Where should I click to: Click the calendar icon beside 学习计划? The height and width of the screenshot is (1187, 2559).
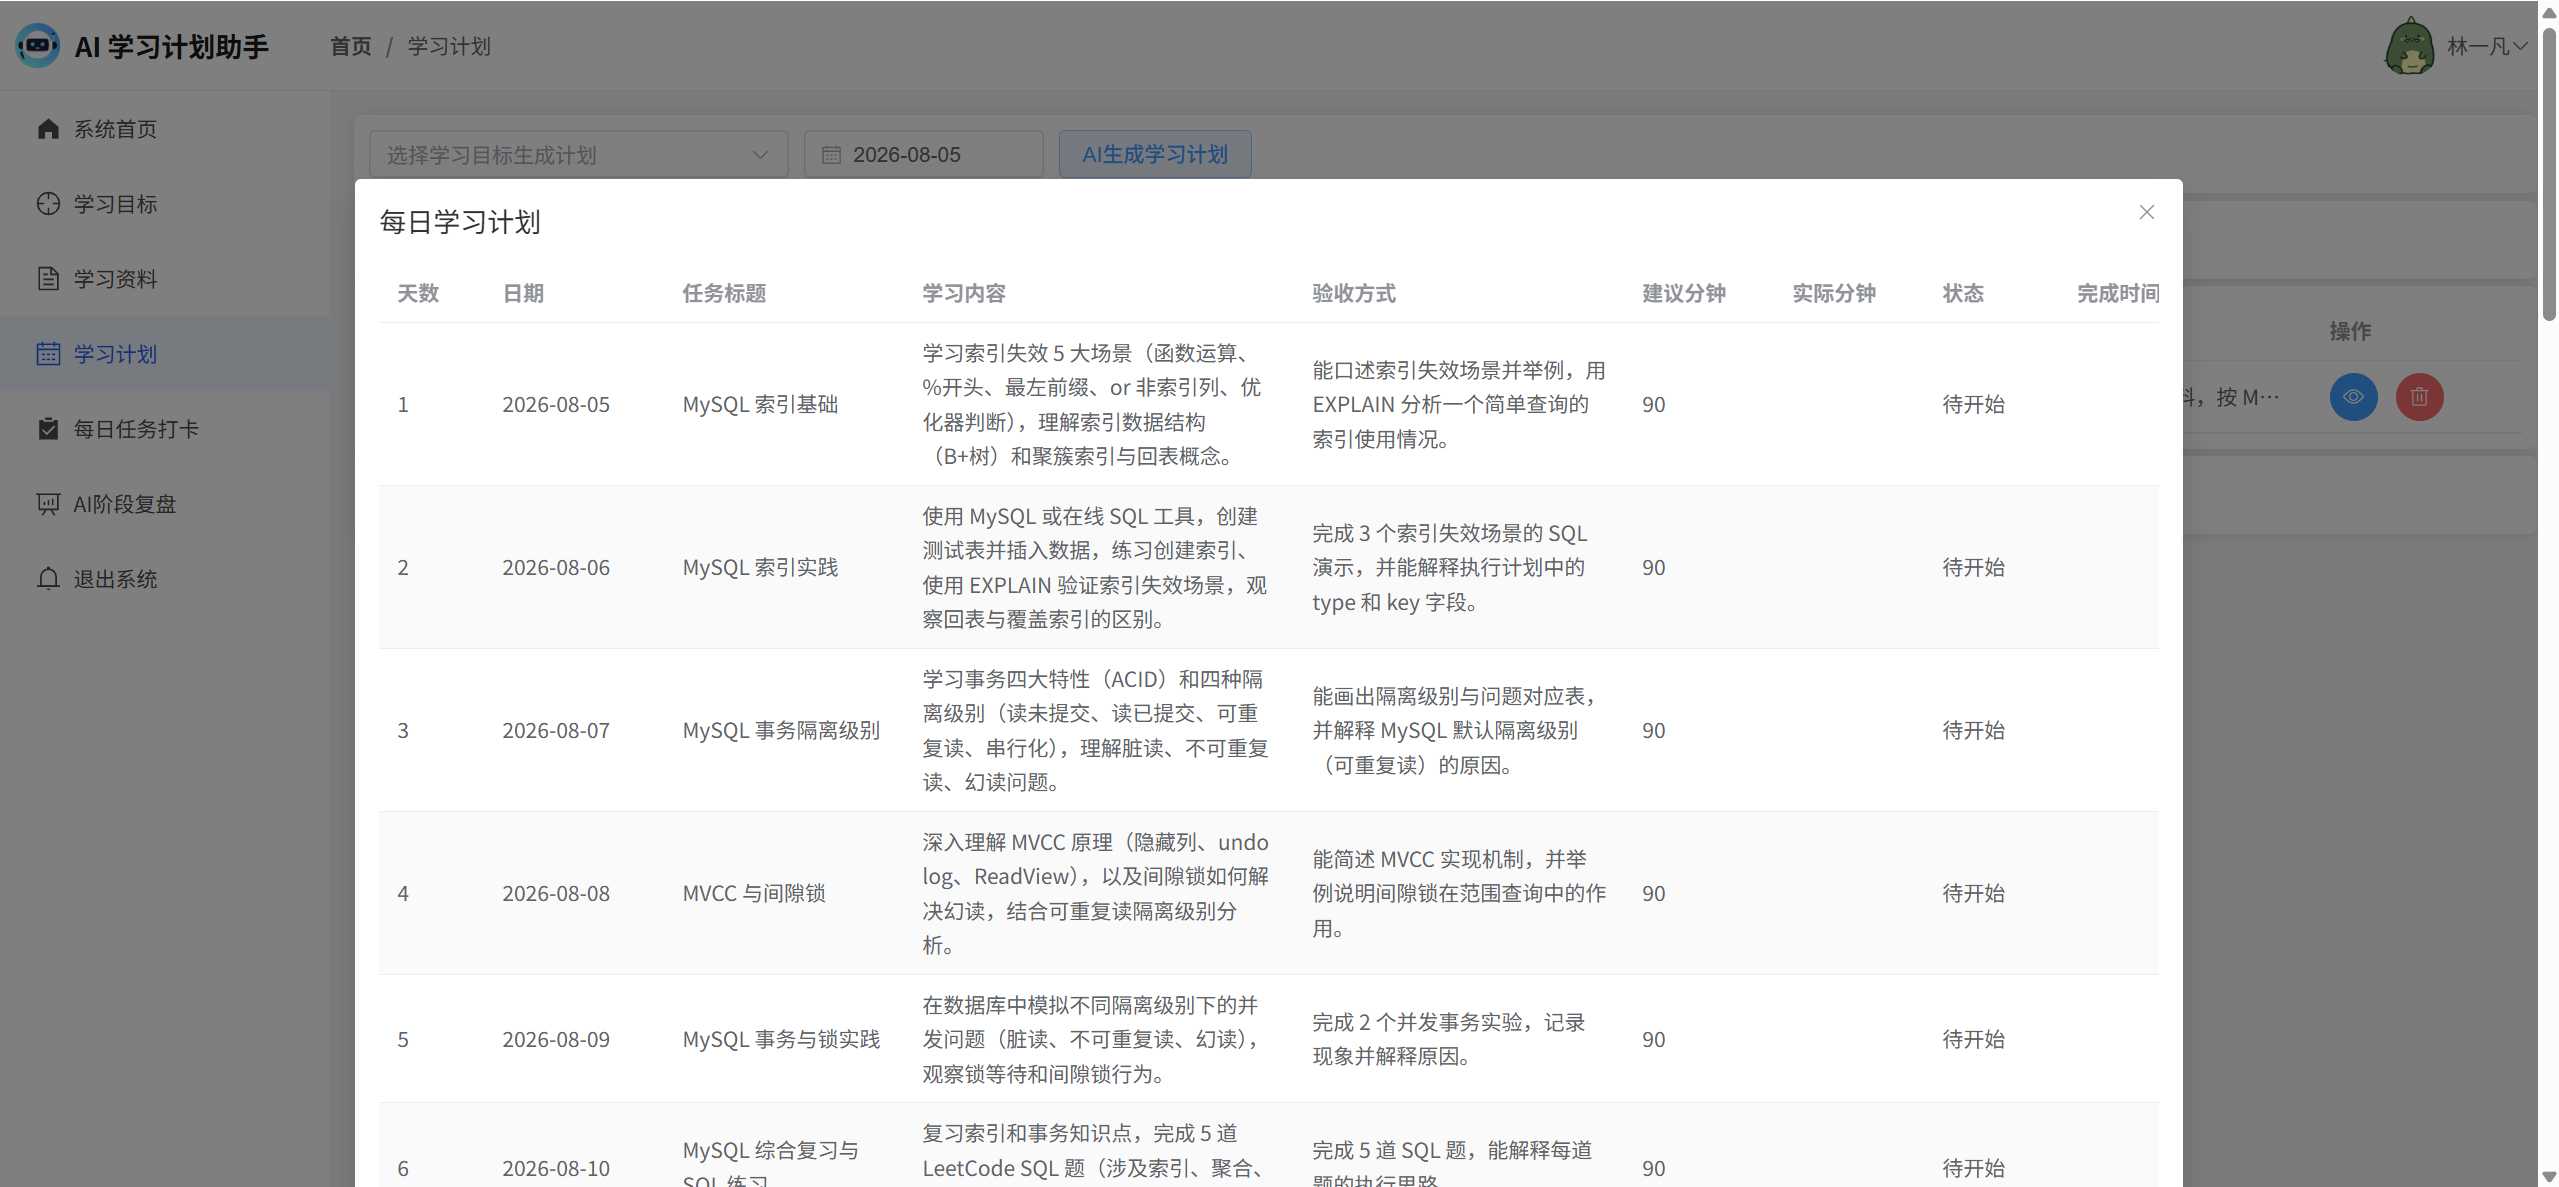point(48,354)
